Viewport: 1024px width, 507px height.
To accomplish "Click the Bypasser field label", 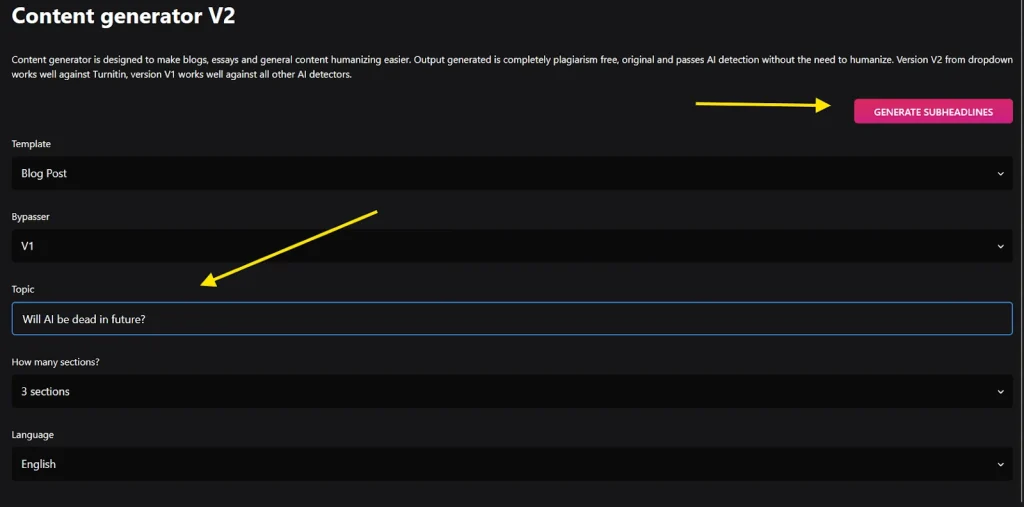I will point(32,217).
